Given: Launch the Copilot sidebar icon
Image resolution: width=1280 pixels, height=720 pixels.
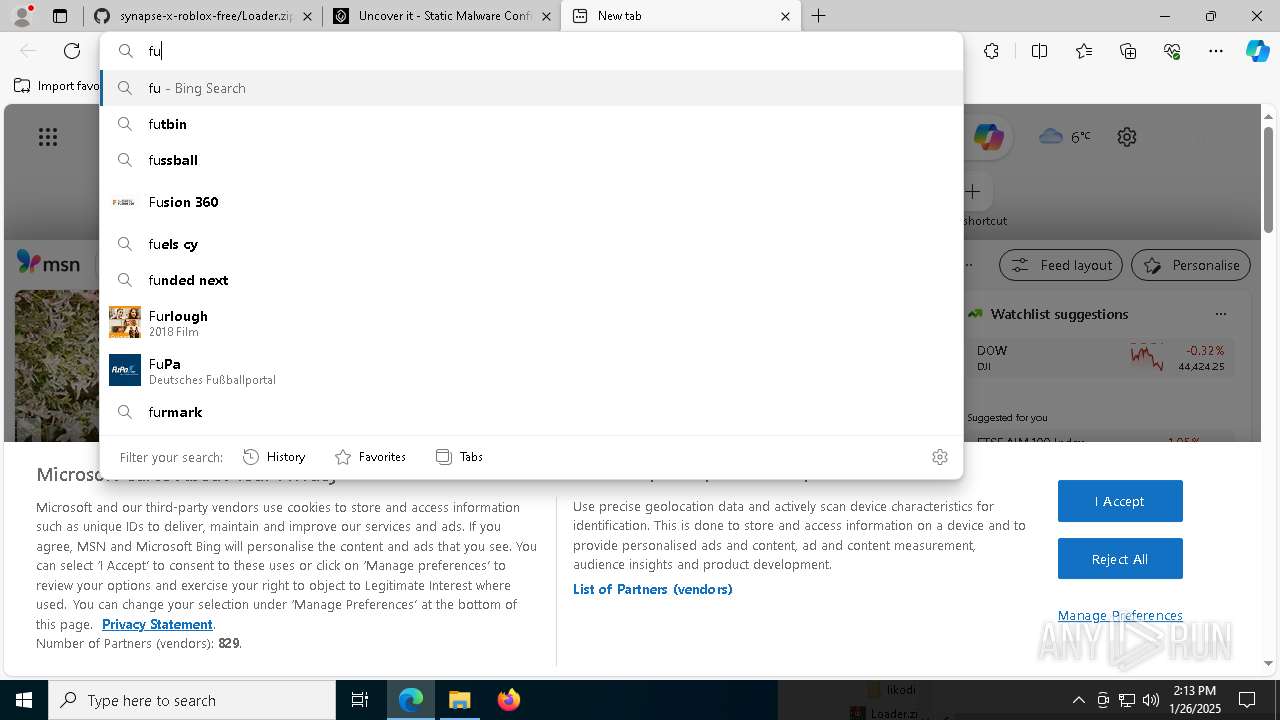Looking at the screenshot, I should click(1258, 51).
